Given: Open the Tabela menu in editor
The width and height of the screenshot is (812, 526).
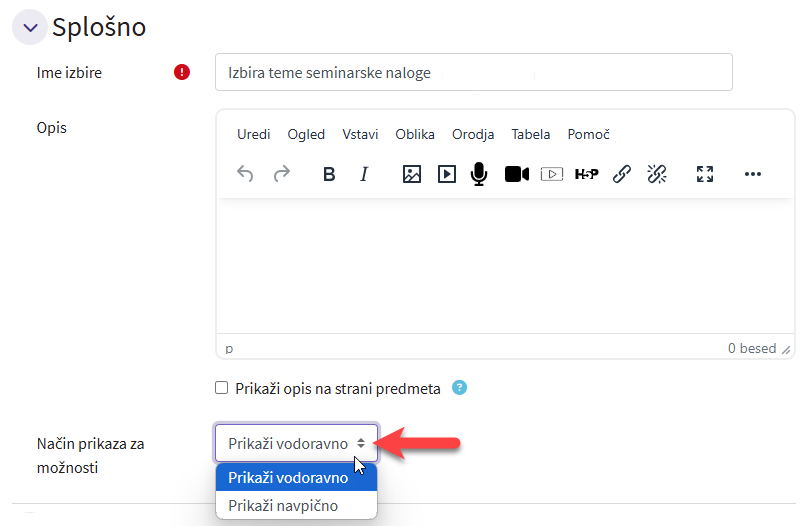Looking at the screenshot, I should [531, 134].
